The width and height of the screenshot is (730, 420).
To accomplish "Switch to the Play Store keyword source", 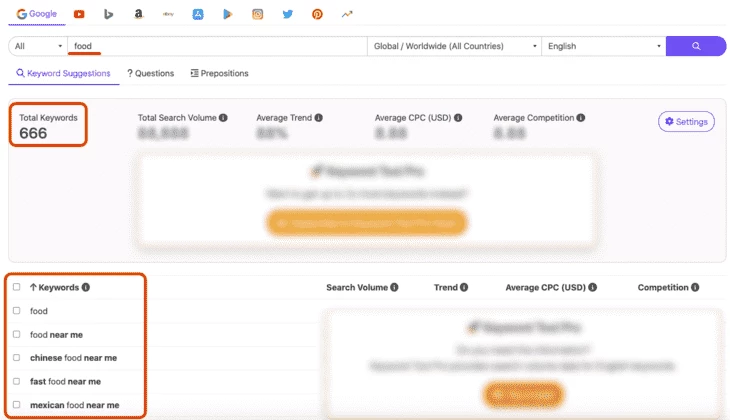I will (x=228, y=14).
